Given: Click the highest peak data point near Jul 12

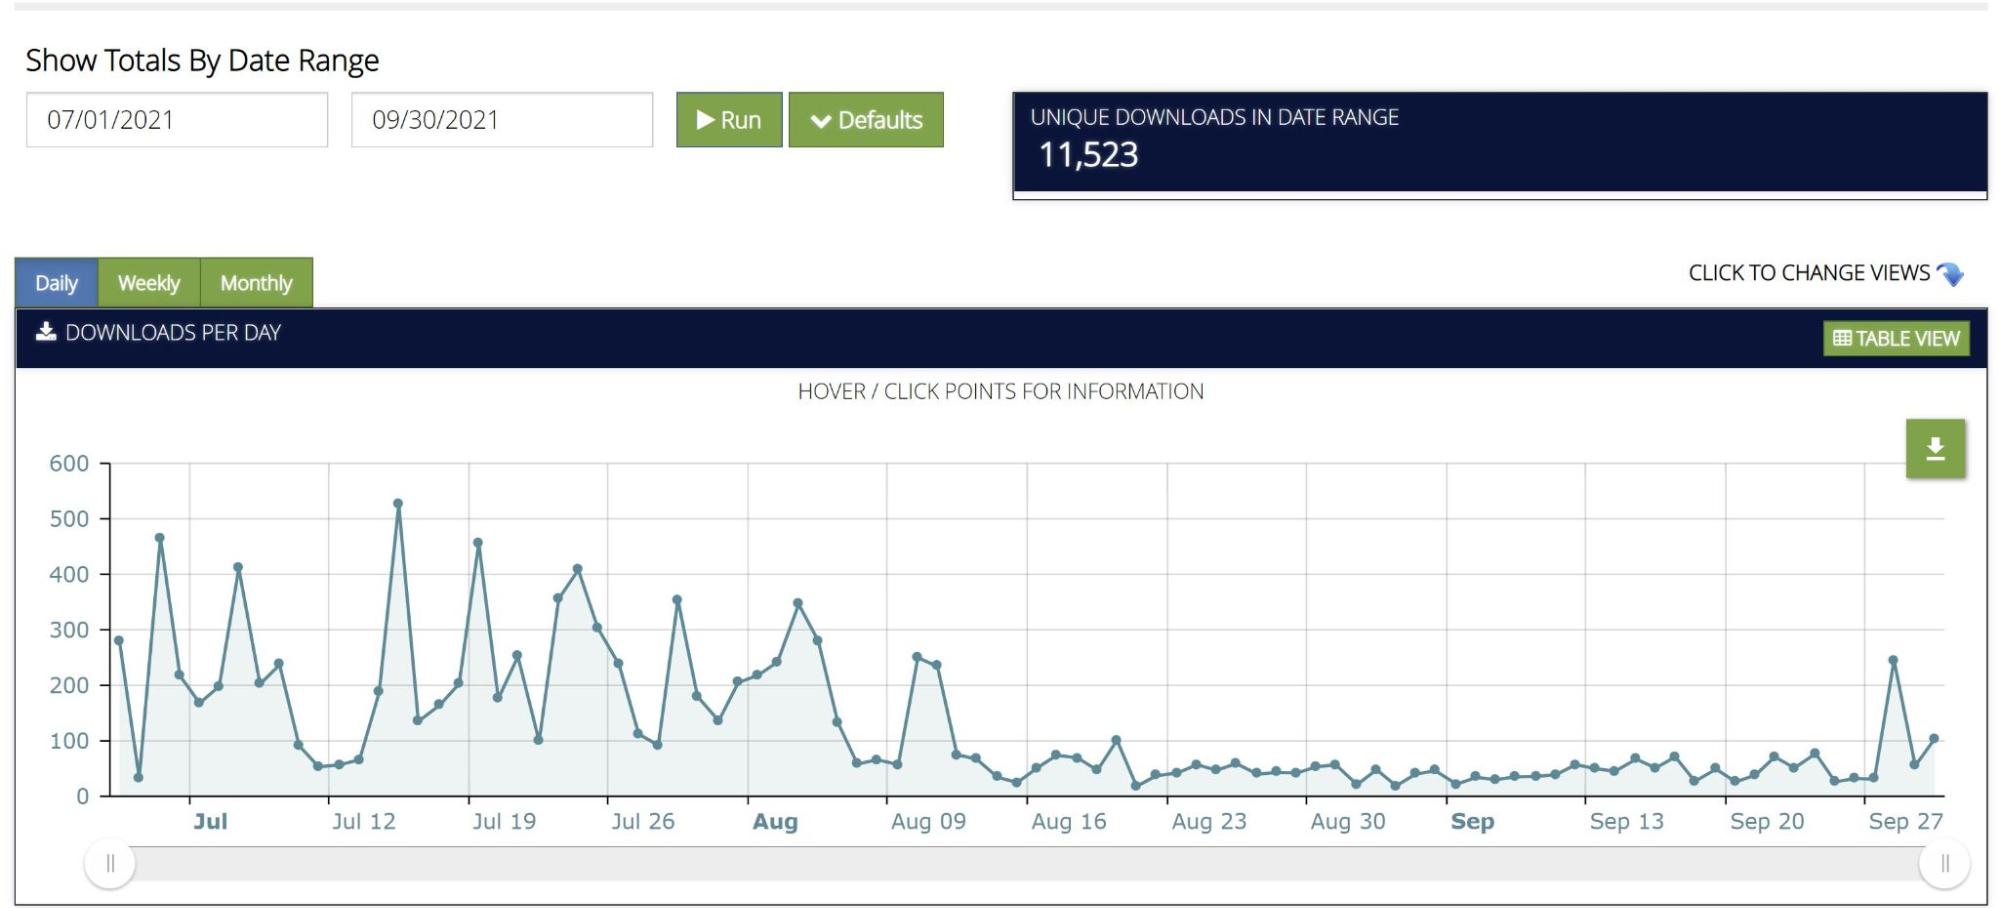Looking at the screenshot, I should [398, 504].
